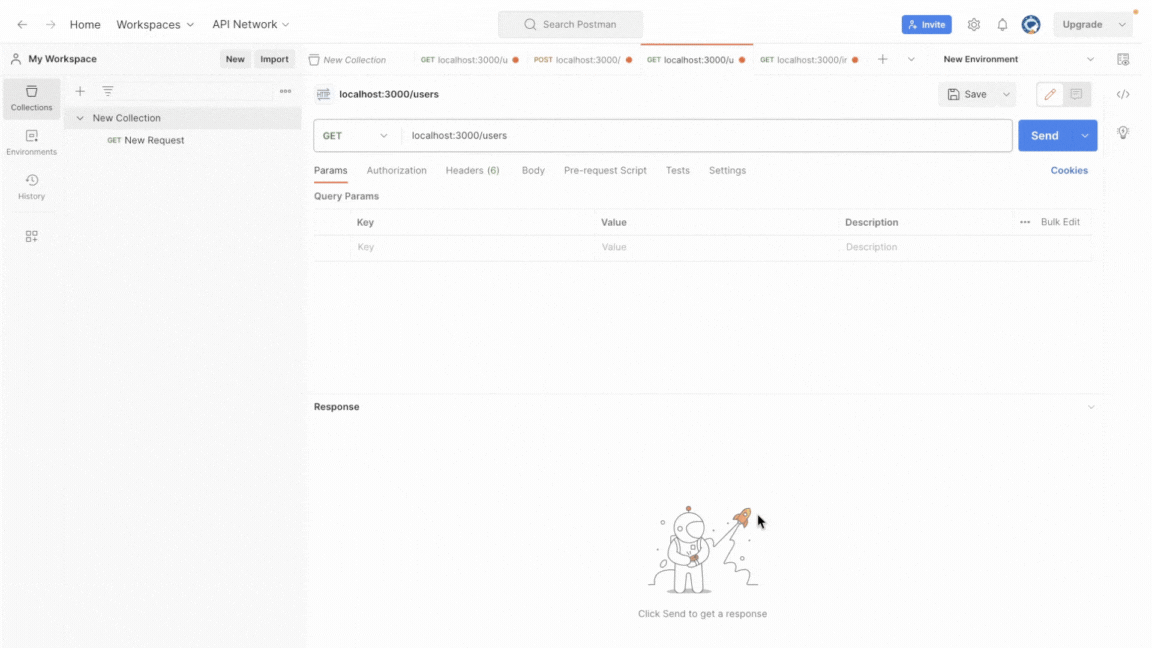This screenshot has width=1152, height=648.
Task: Open the comments icon next to pencil
Action: (1076, 94)
